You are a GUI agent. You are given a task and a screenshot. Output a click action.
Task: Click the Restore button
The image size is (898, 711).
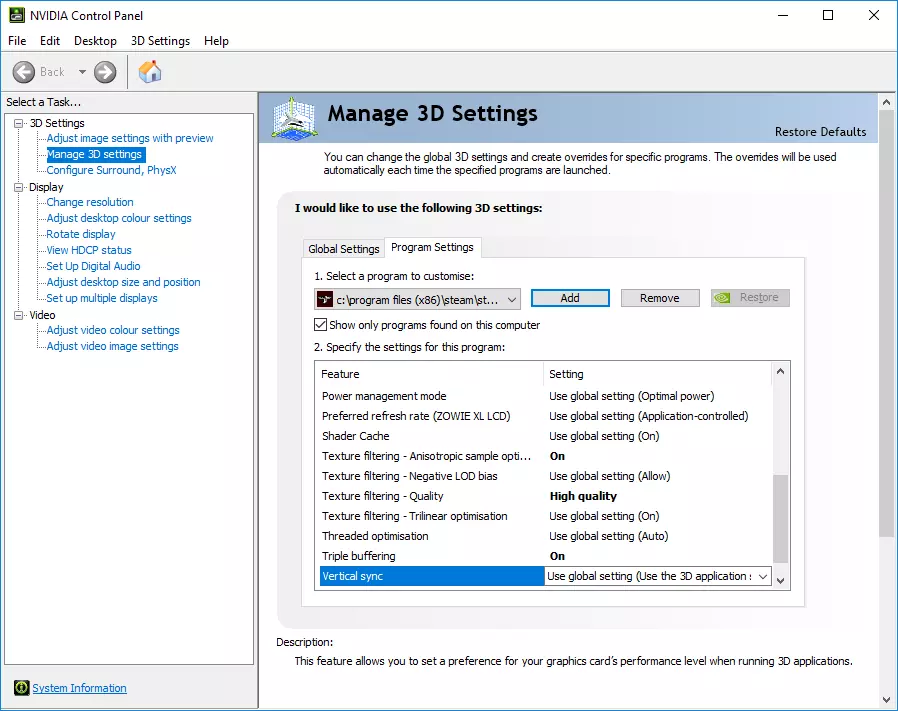tap(750, 298)
